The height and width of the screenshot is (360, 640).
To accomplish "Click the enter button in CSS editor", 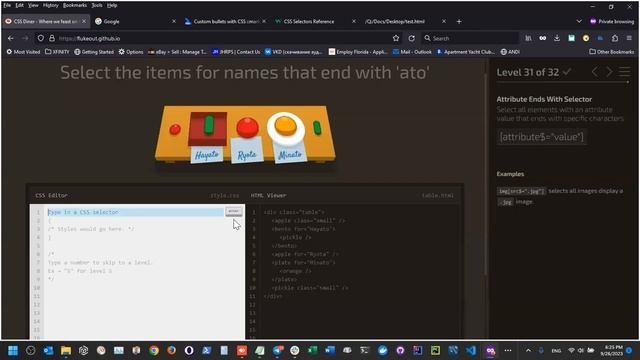I will click(233, 211).
